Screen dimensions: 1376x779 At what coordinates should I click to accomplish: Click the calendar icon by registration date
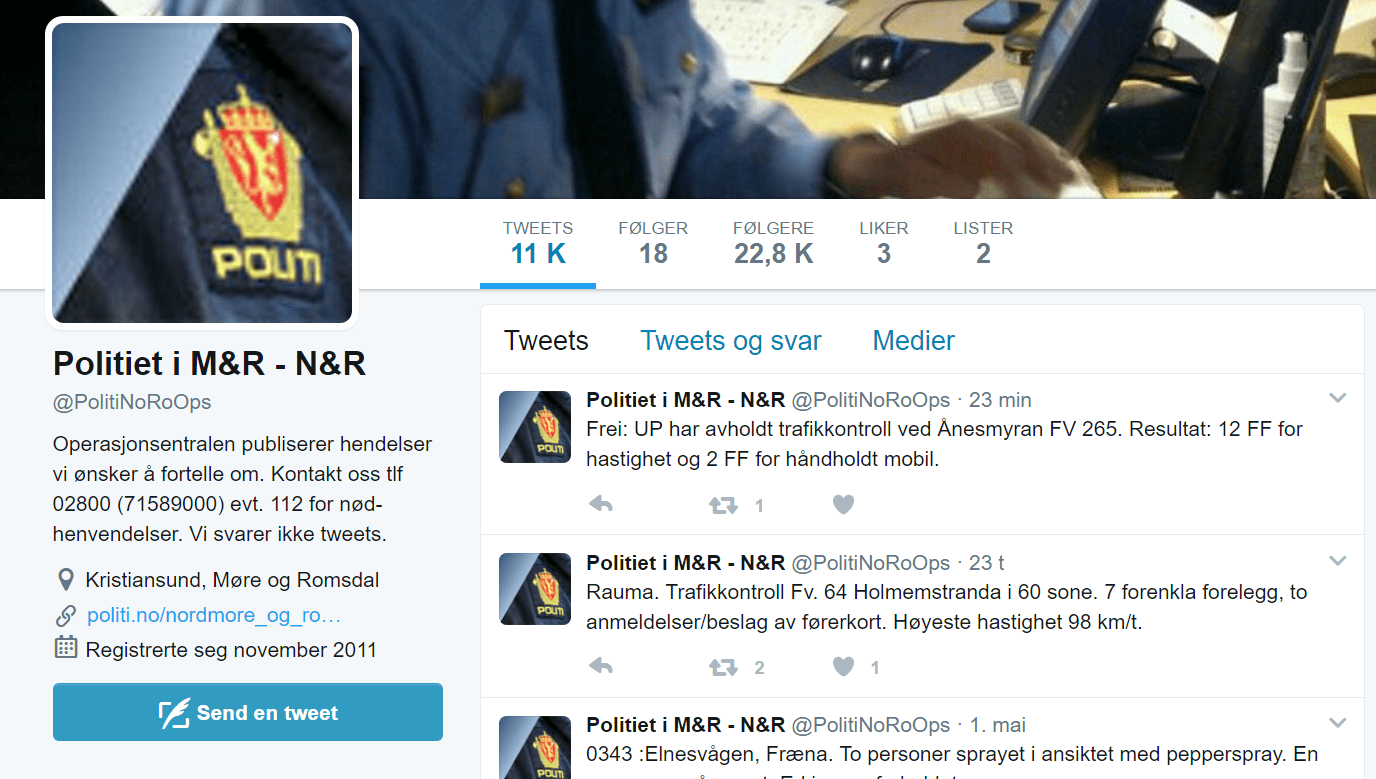66,647
